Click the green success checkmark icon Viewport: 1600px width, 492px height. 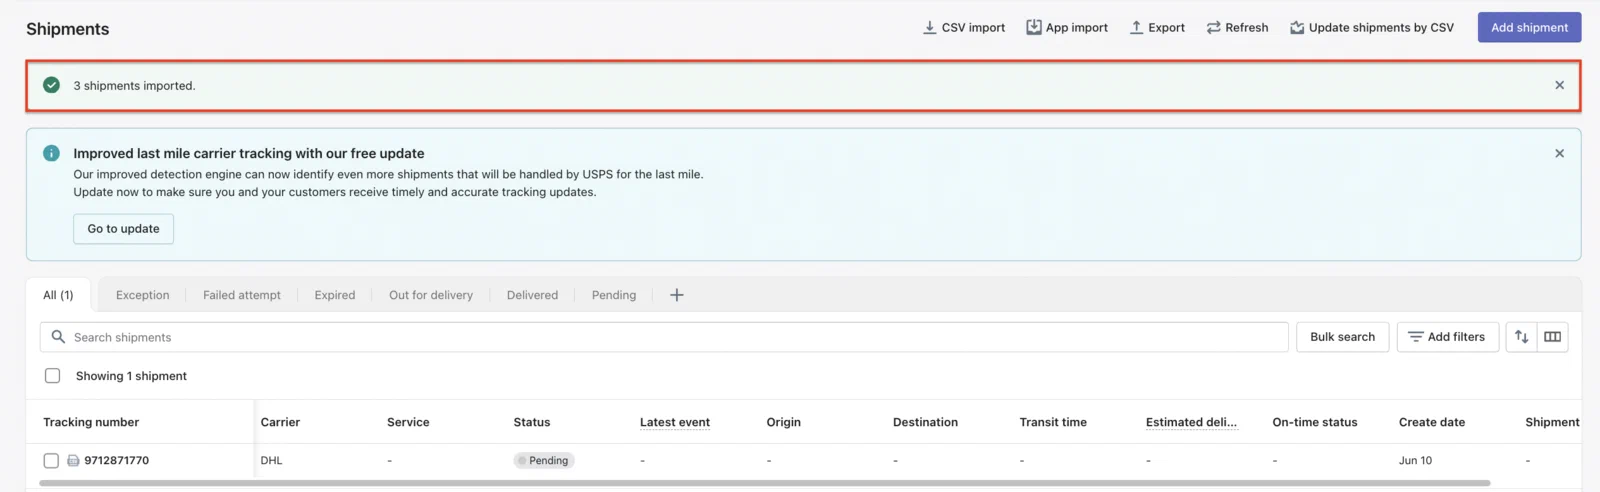51,85
